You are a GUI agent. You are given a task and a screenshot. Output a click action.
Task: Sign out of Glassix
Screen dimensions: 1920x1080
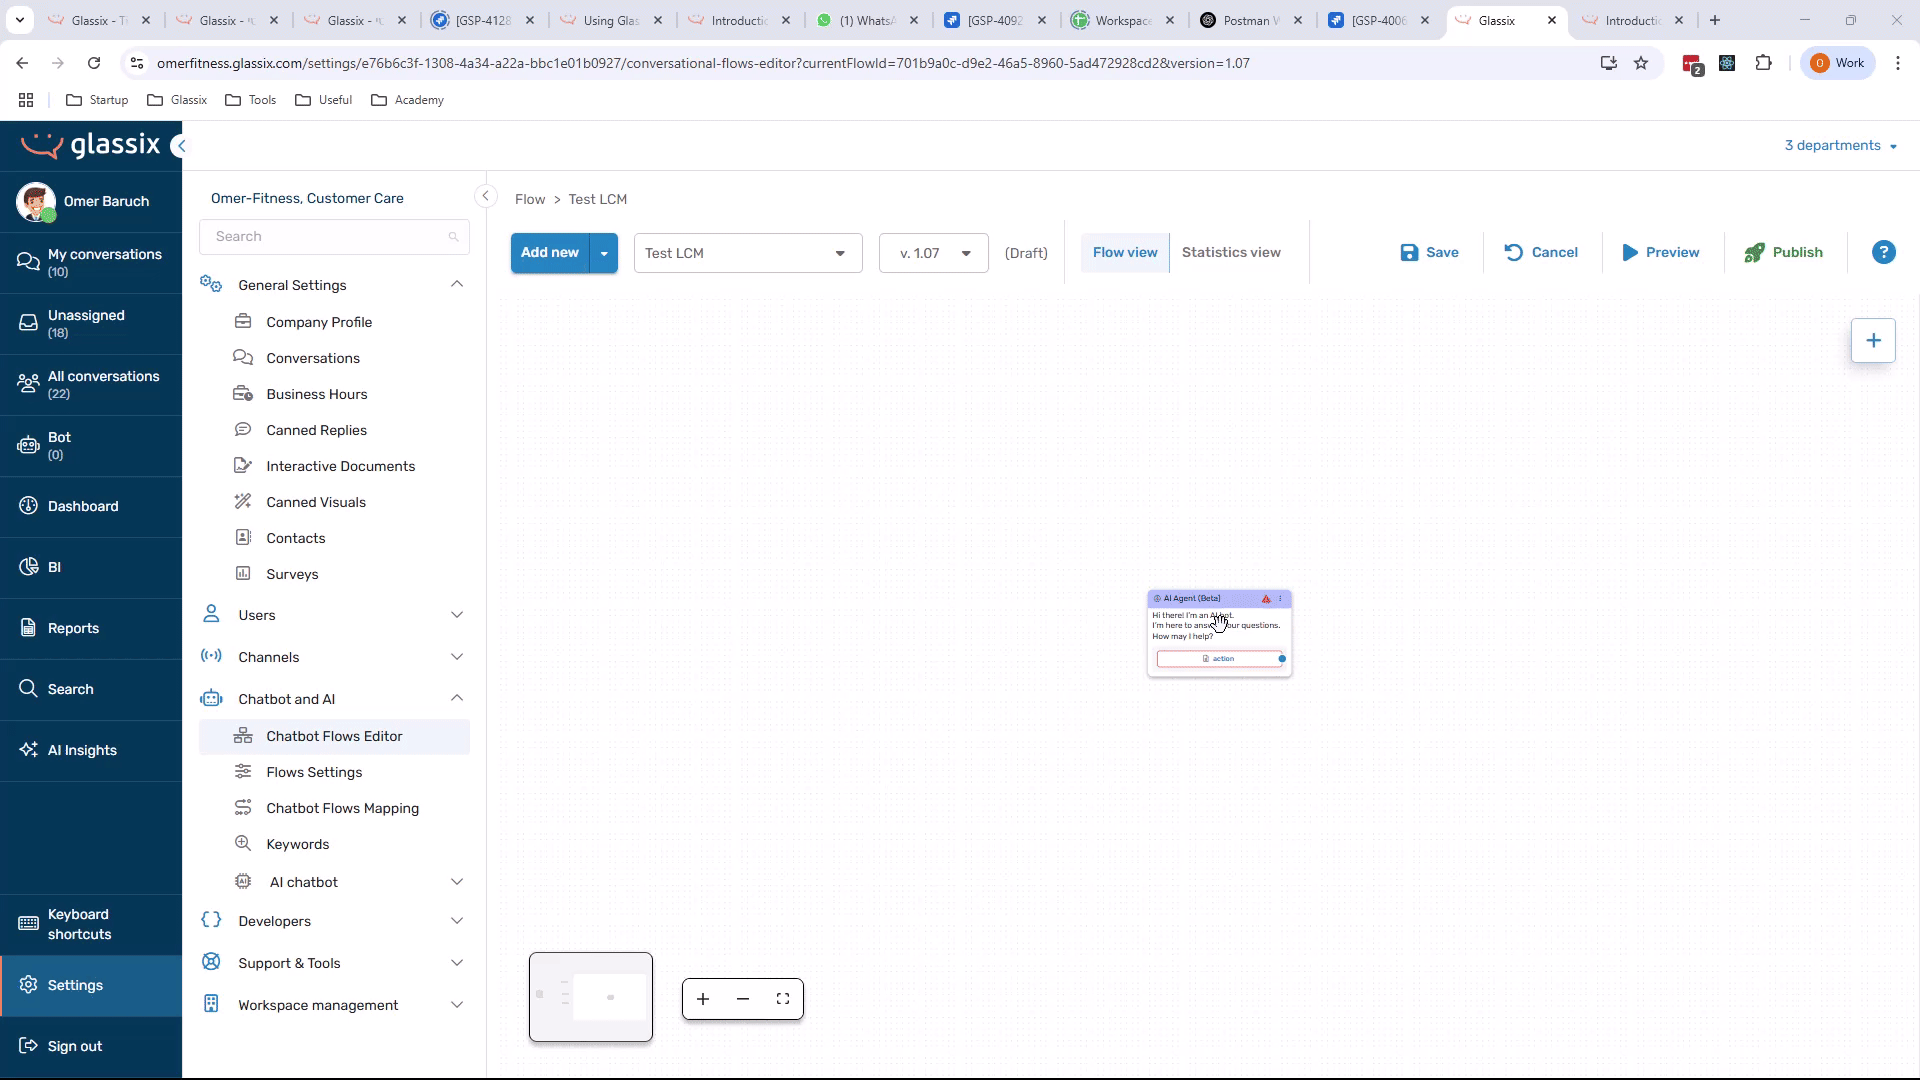pos(91,1046)
